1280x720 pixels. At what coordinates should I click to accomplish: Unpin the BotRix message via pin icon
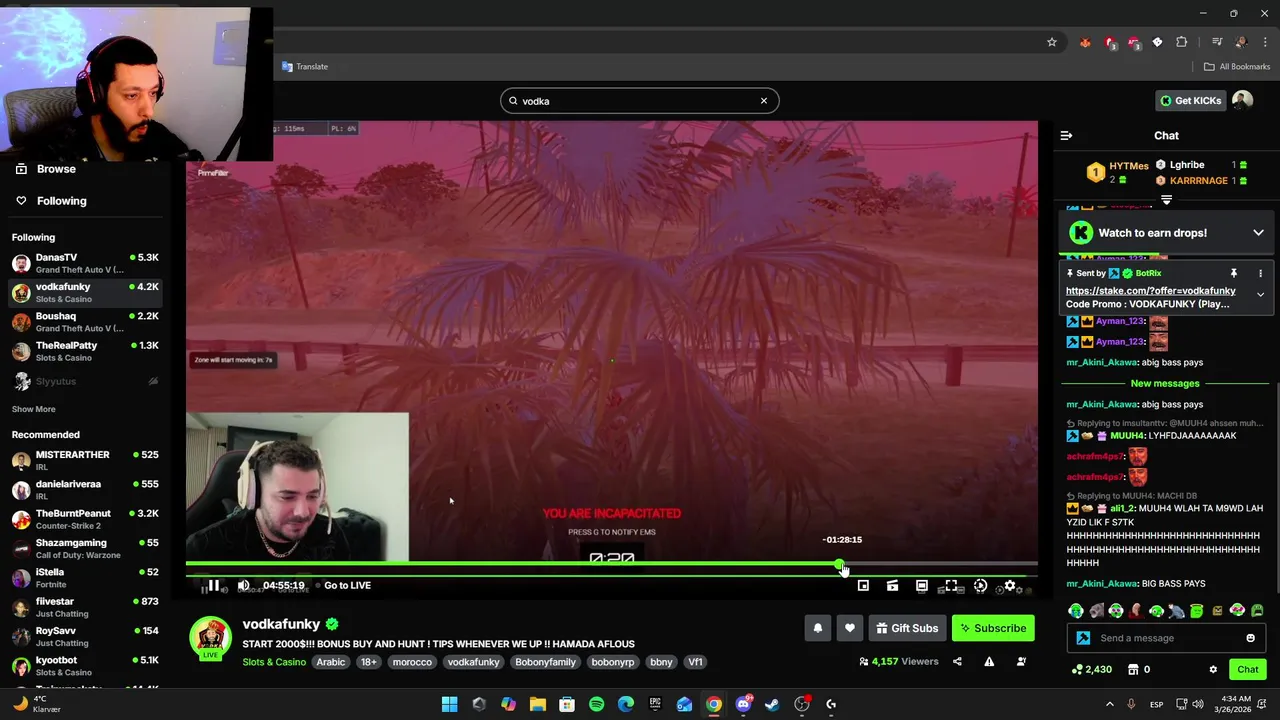[x=1233, y=273]
